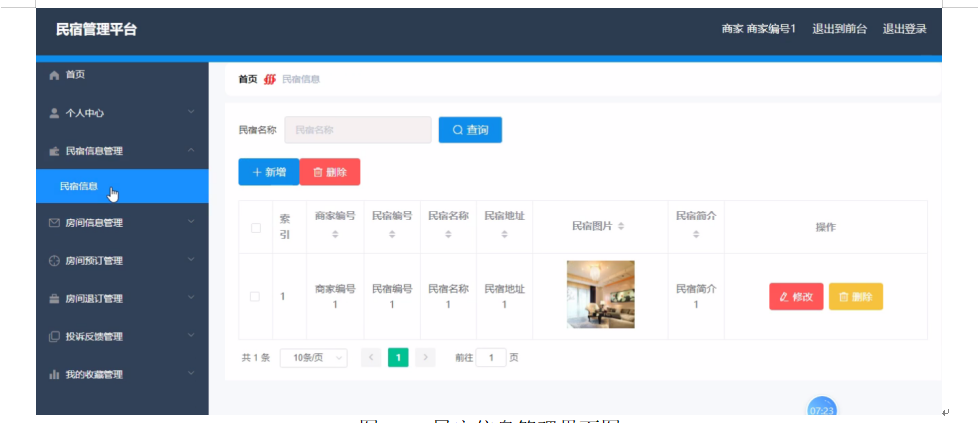This screenshot has width=979, height=423.
Task: Expand 房间信息管理 menu chevron
Action: click(191, 221)
